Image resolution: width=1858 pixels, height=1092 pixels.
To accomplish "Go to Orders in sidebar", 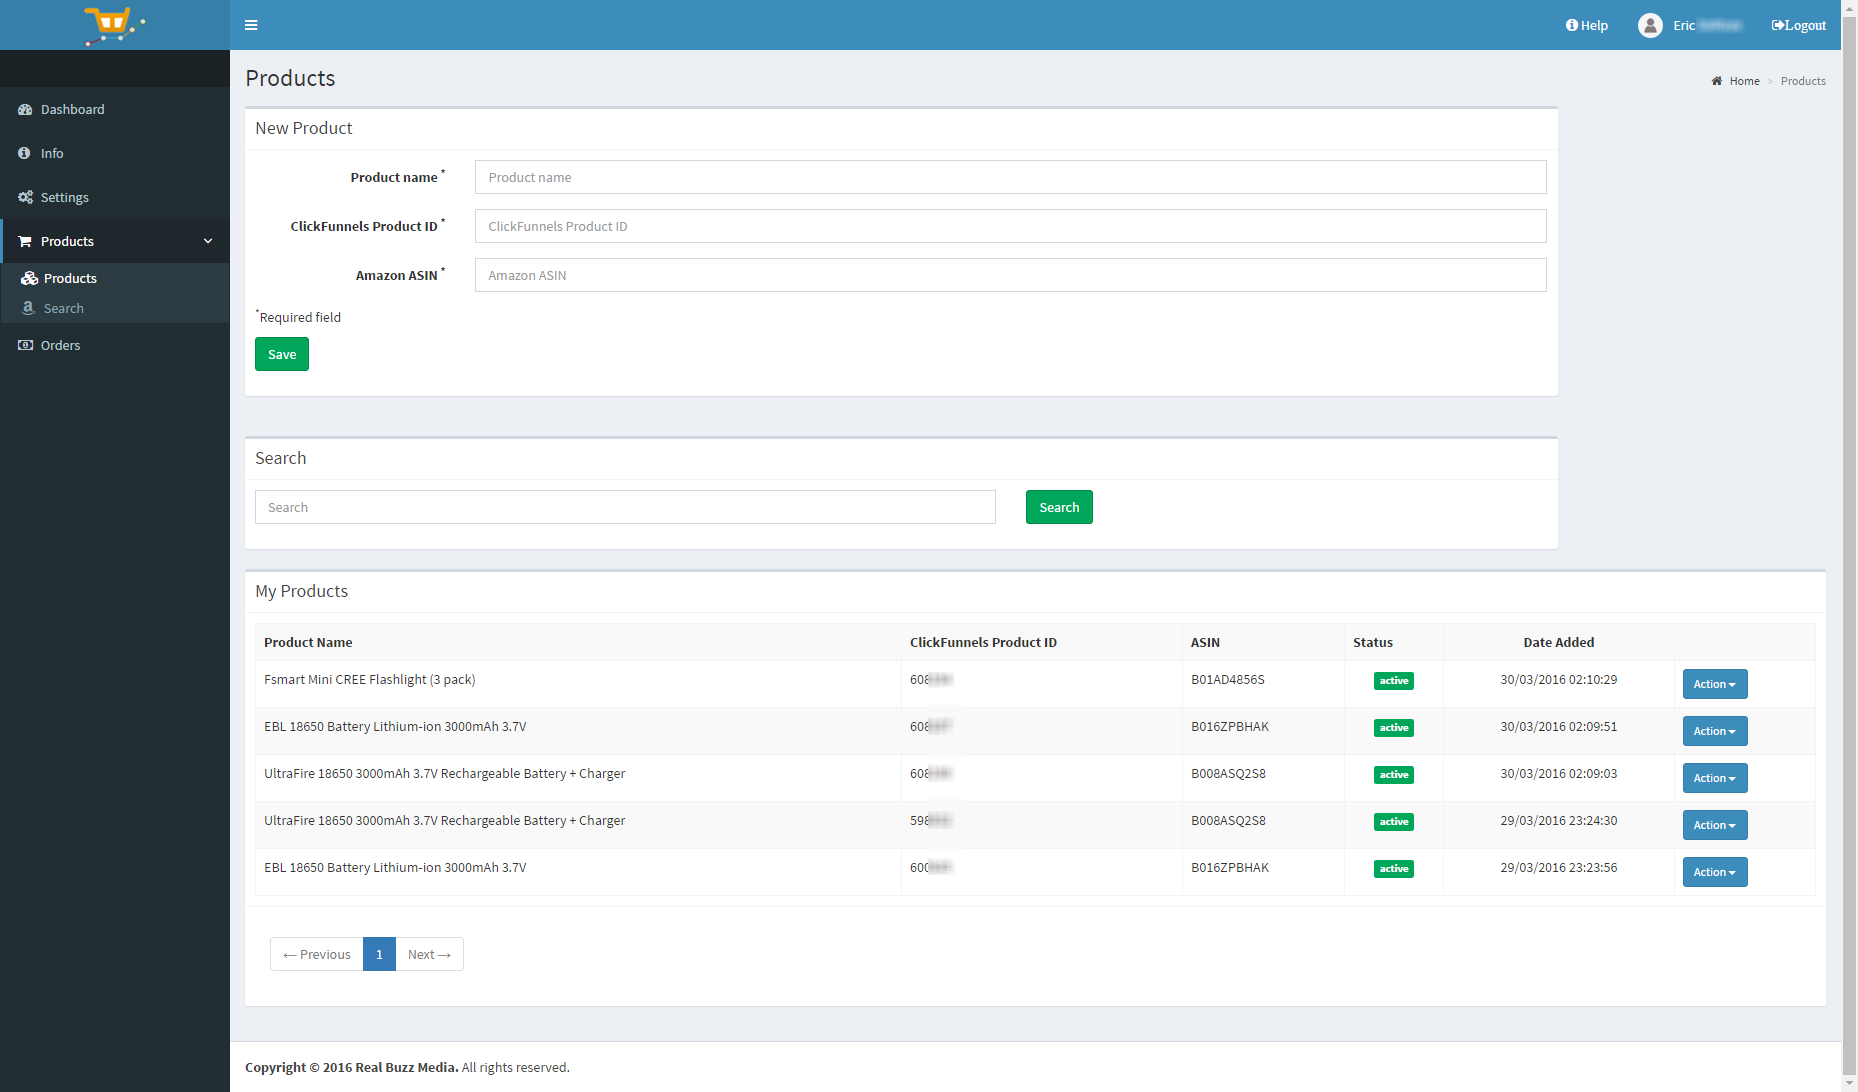I will 115,345.
